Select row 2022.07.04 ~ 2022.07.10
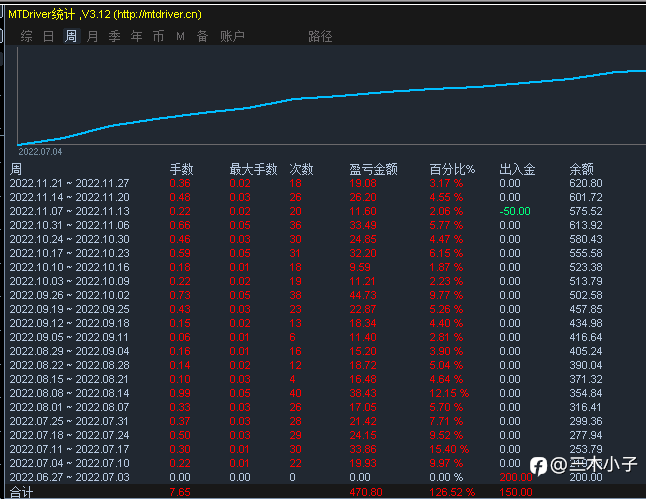646x499 pixels. point(306,463)
